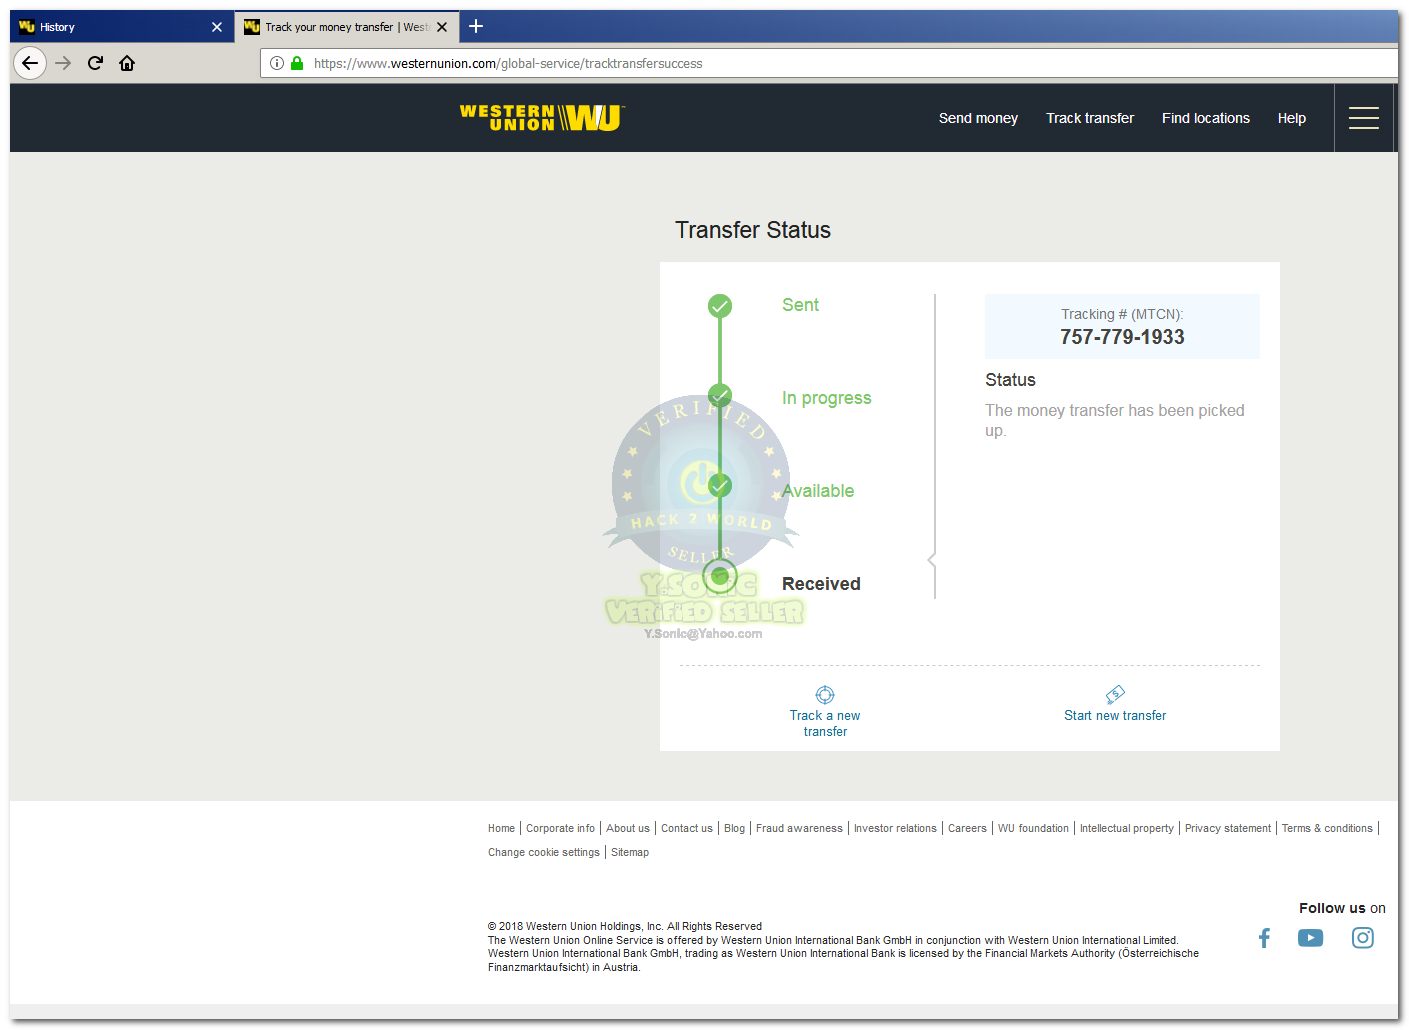
Task: Open a new browser tab with plus icon
Action: click(x=476, y=26)
